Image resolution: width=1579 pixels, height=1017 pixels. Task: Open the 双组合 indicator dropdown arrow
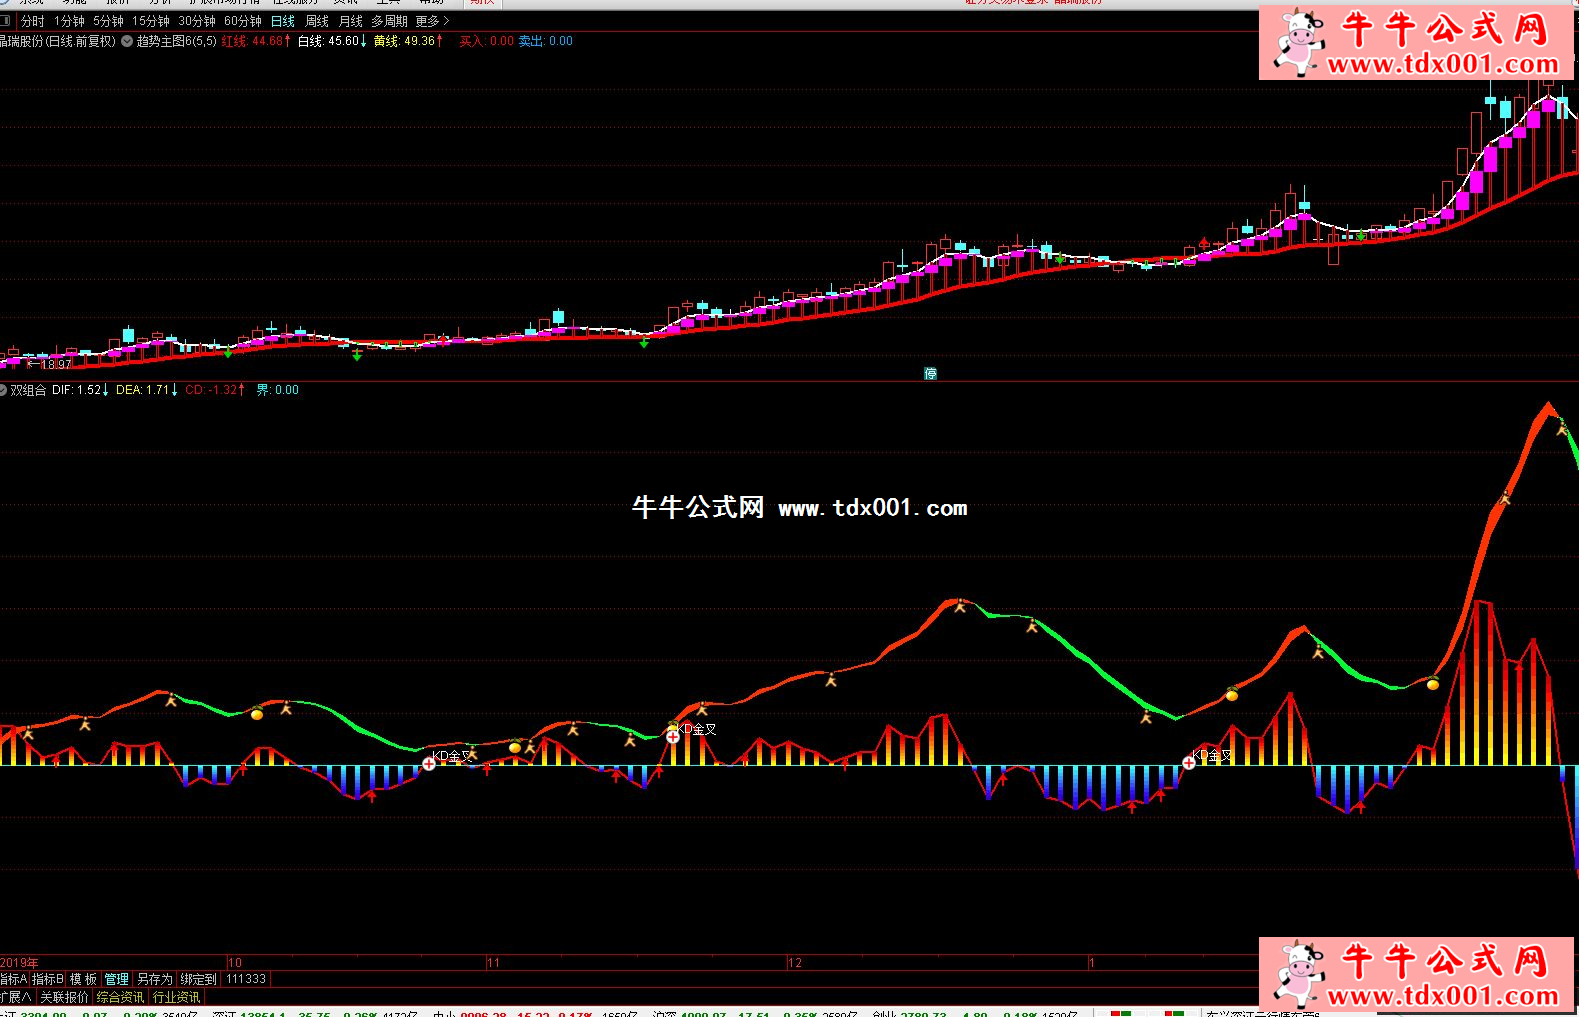4,390
